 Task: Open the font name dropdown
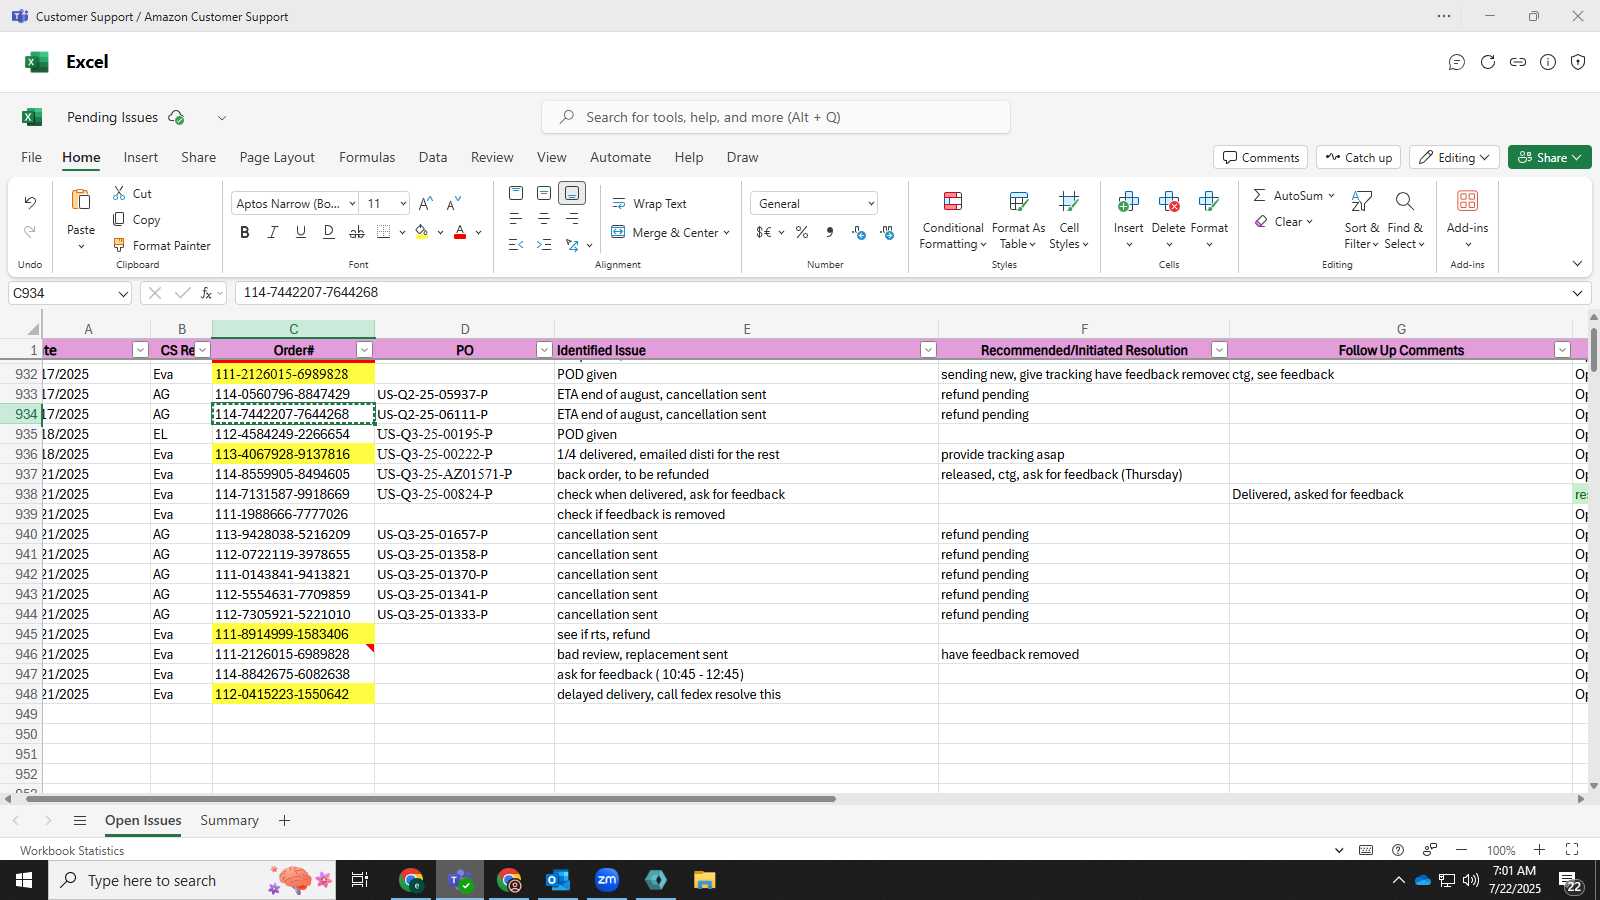pos(352,204)
